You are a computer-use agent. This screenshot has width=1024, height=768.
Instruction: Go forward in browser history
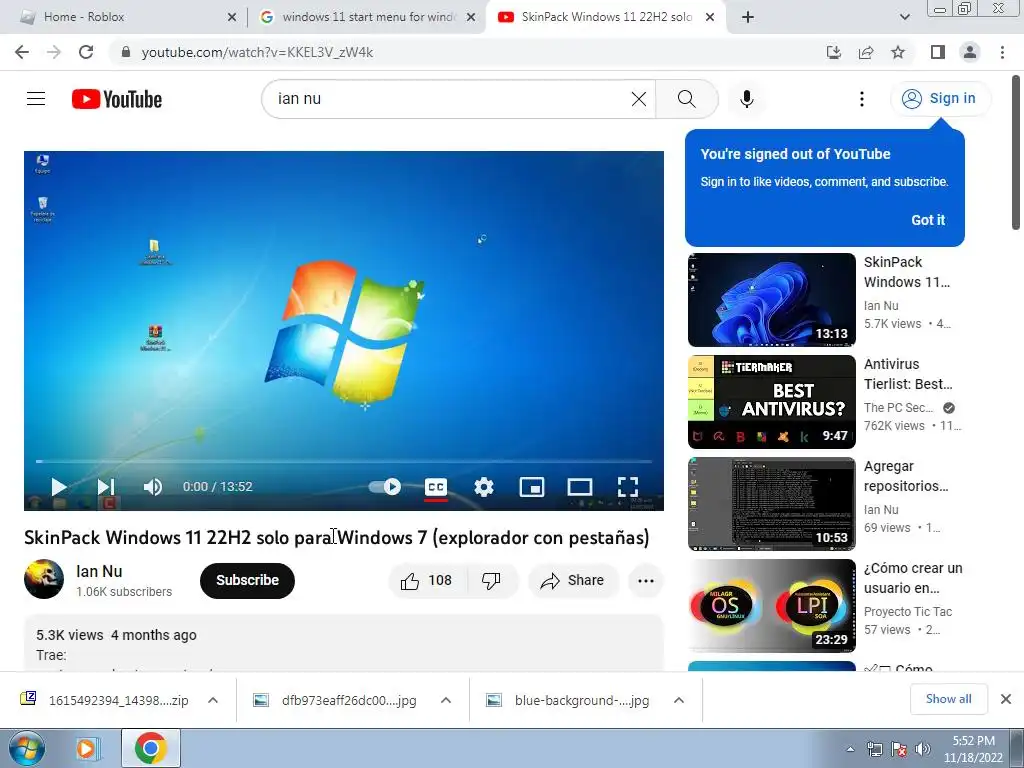[x=54, y=52]
